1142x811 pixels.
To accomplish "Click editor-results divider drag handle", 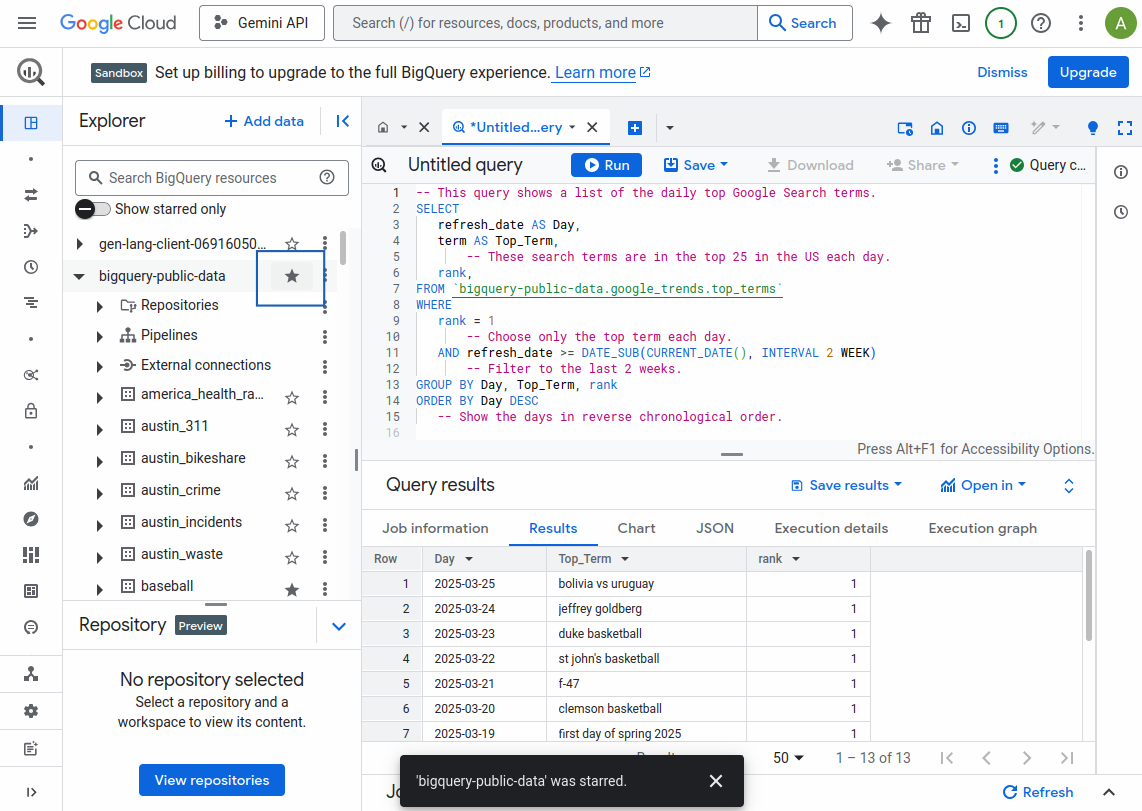I will pyautogui.click(x=732, y=454).
